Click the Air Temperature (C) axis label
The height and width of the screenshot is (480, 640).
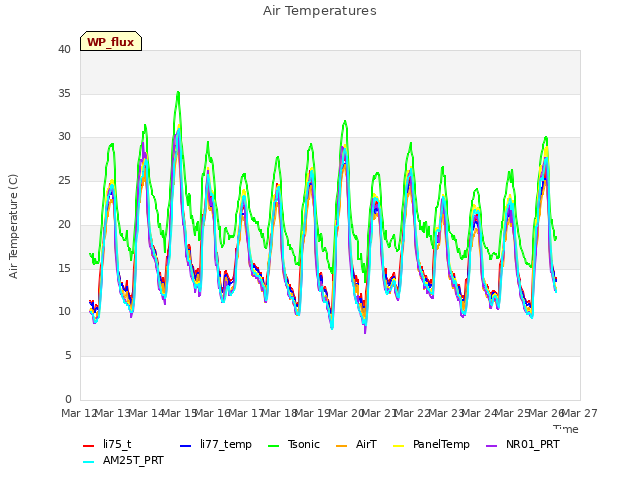[x=13, y=227]
